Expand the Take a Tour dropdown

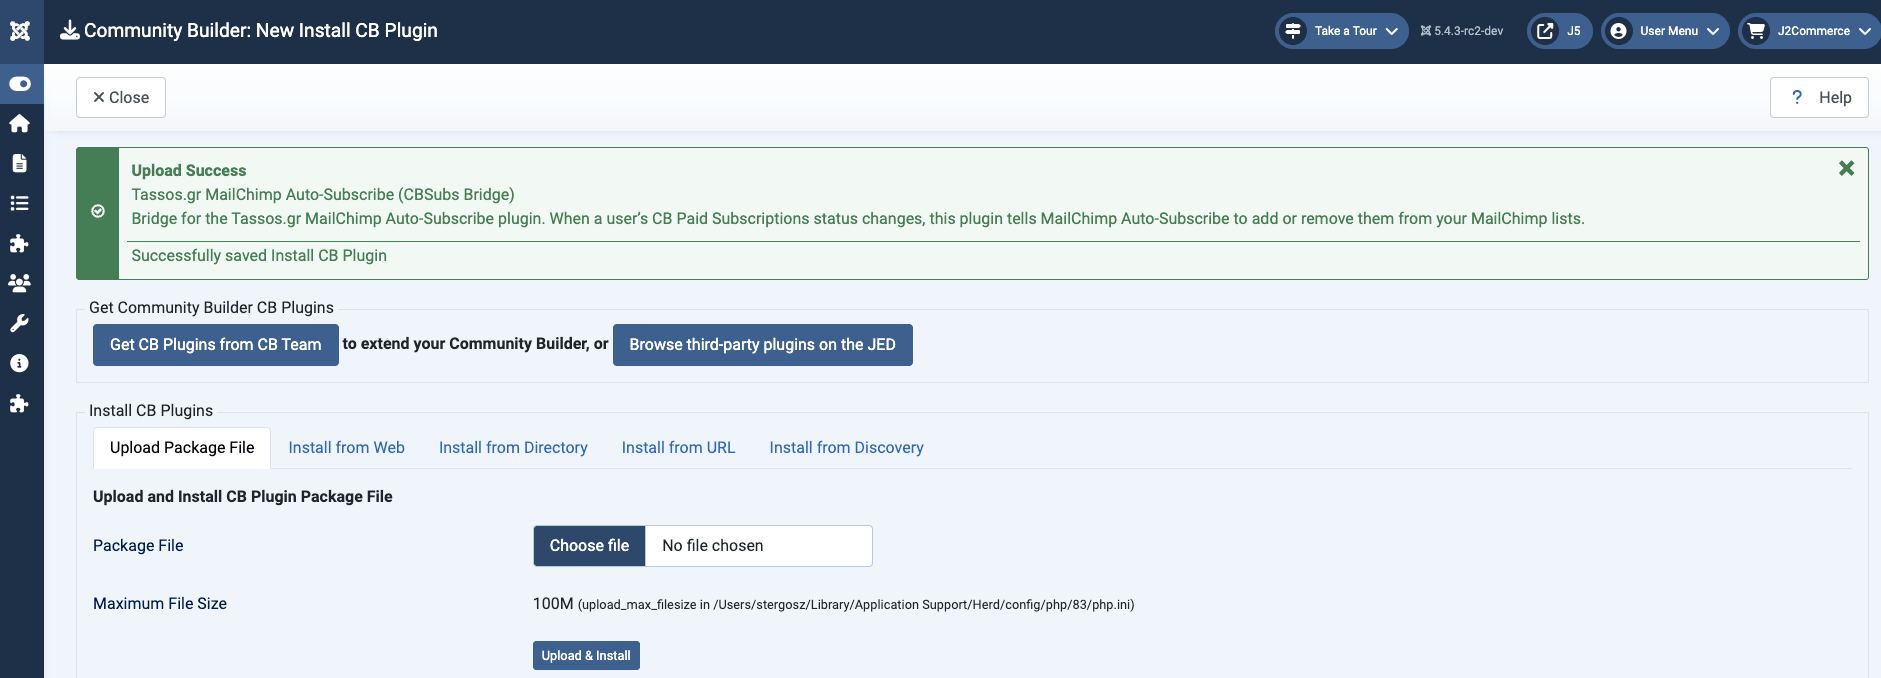click(1342, 31)
